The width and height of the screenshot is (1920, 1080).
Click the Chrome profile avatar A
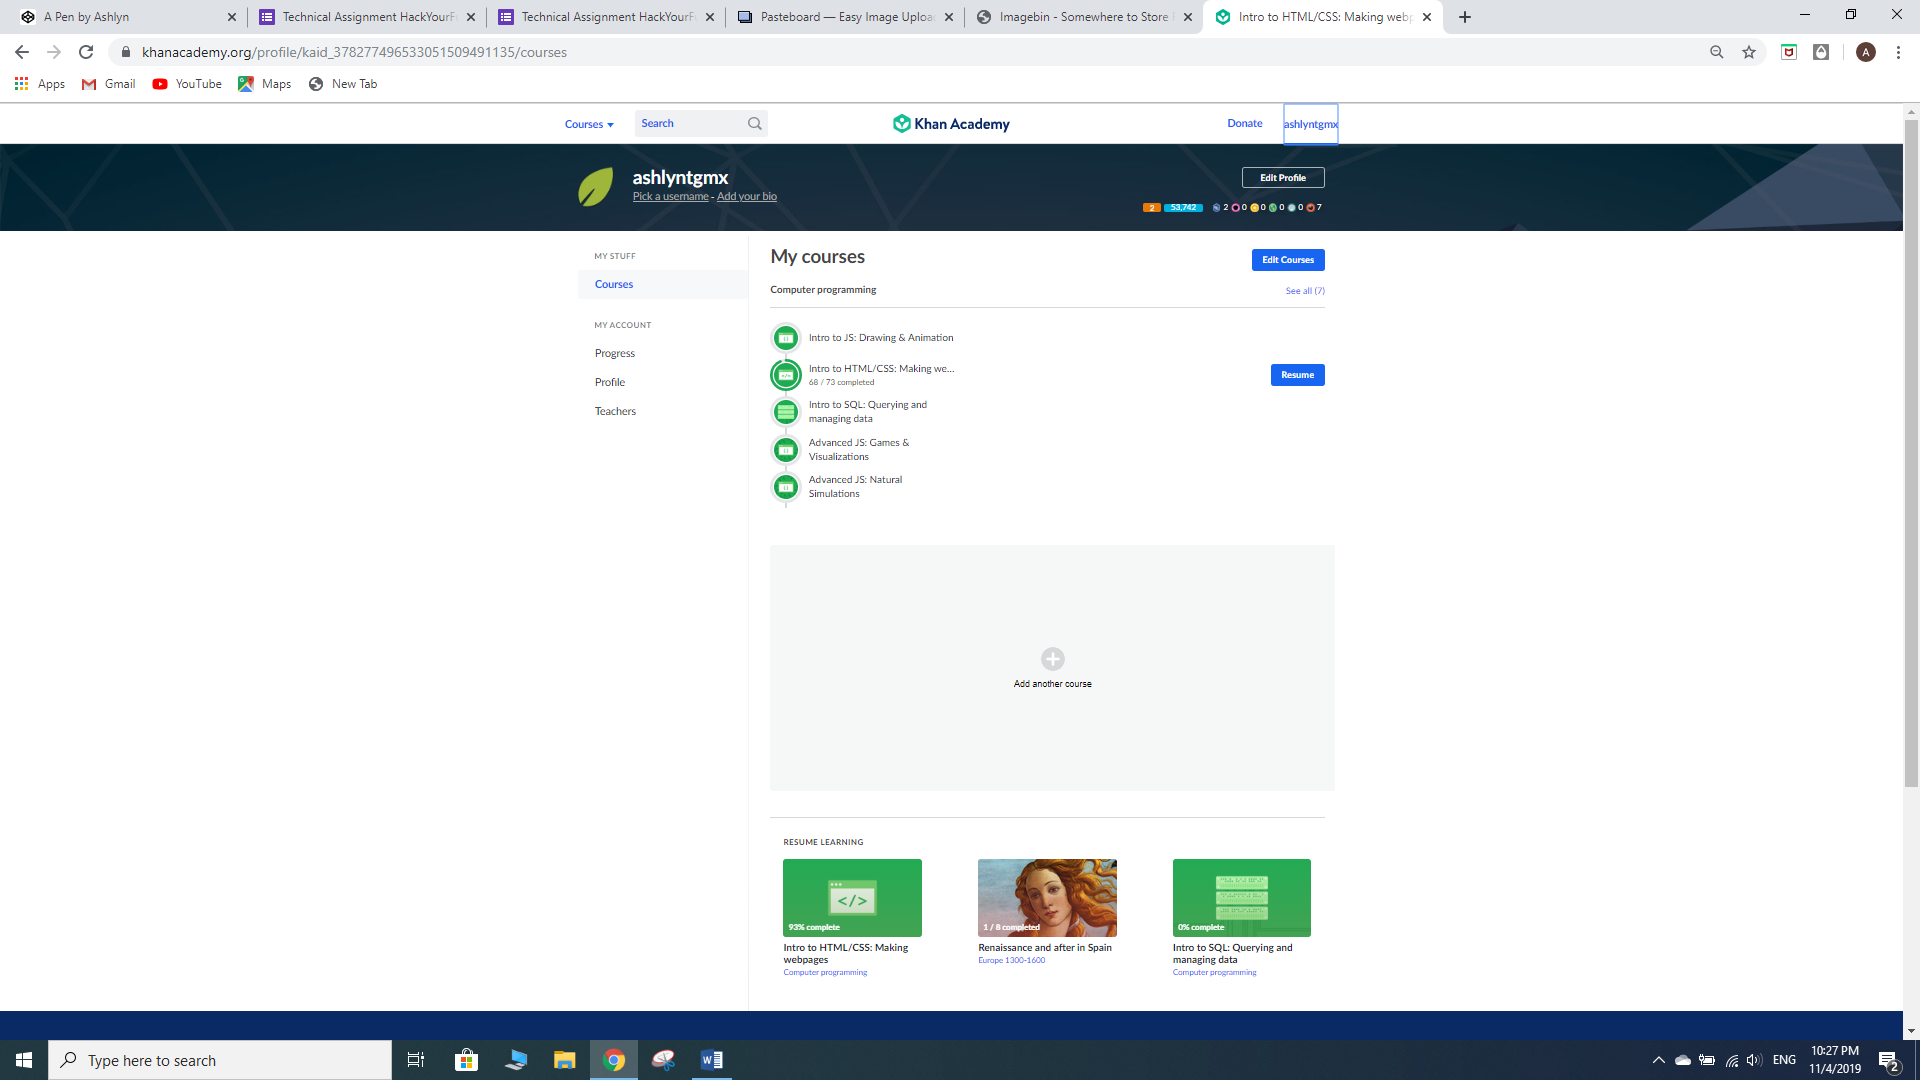[1866, 52]
